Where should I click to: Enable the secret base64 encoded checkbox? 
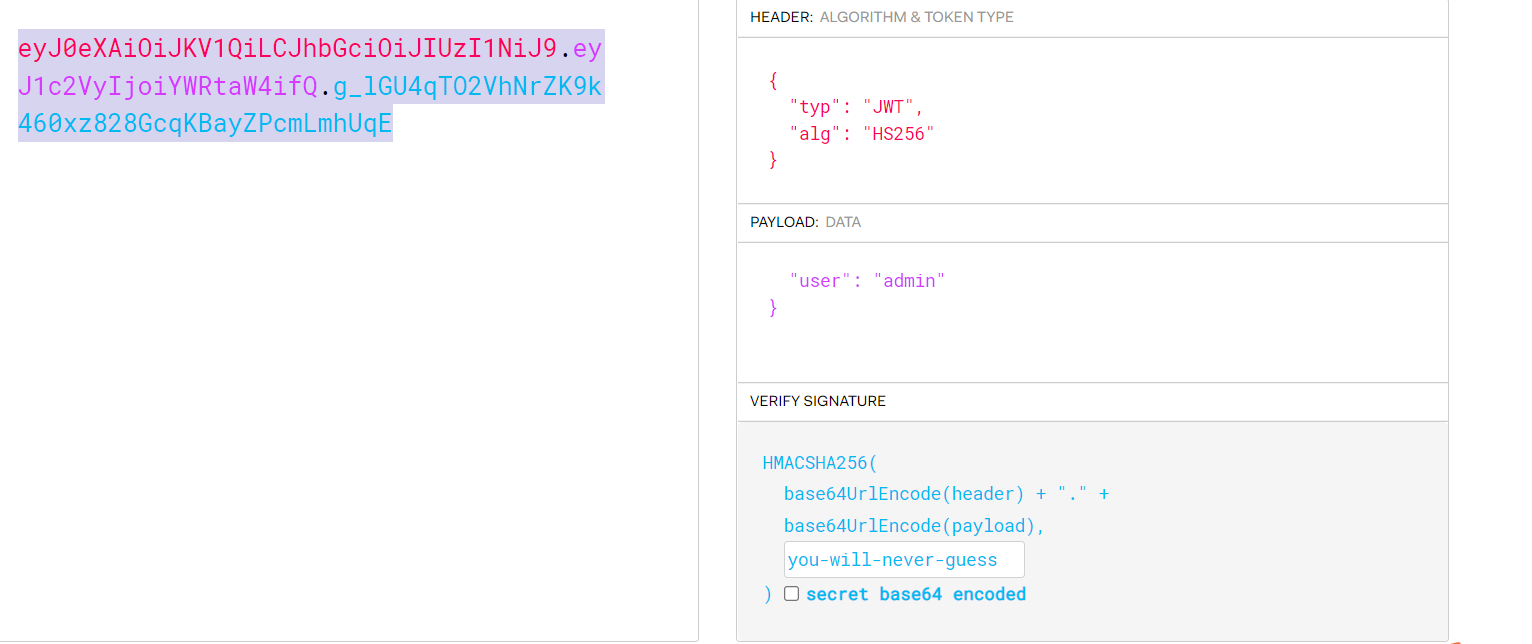click(791, 594)
